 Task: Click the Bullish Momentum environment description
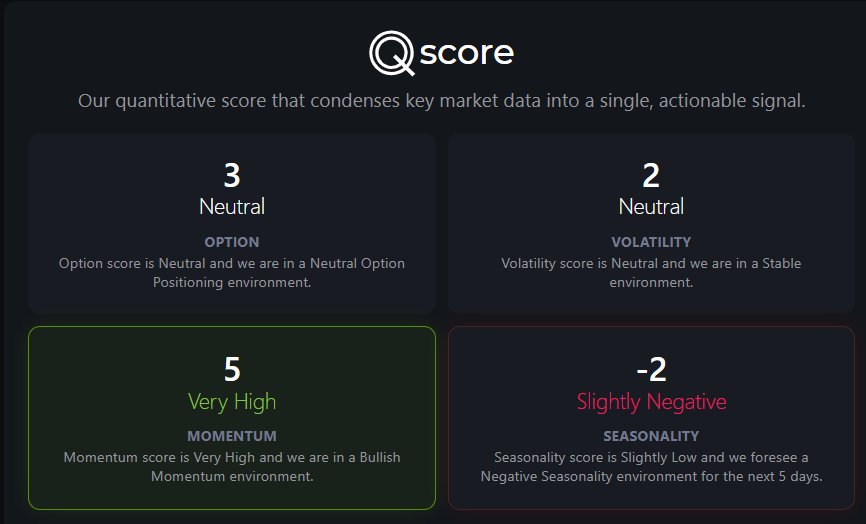pos(232,467)
